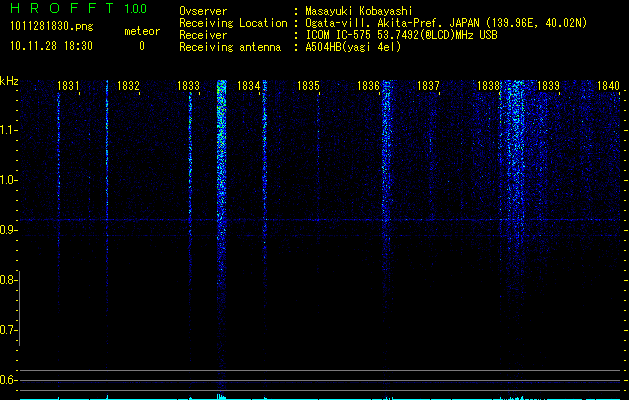Click the 0.7 kHz axis label

pyautogui.click(x=8, y=330)
